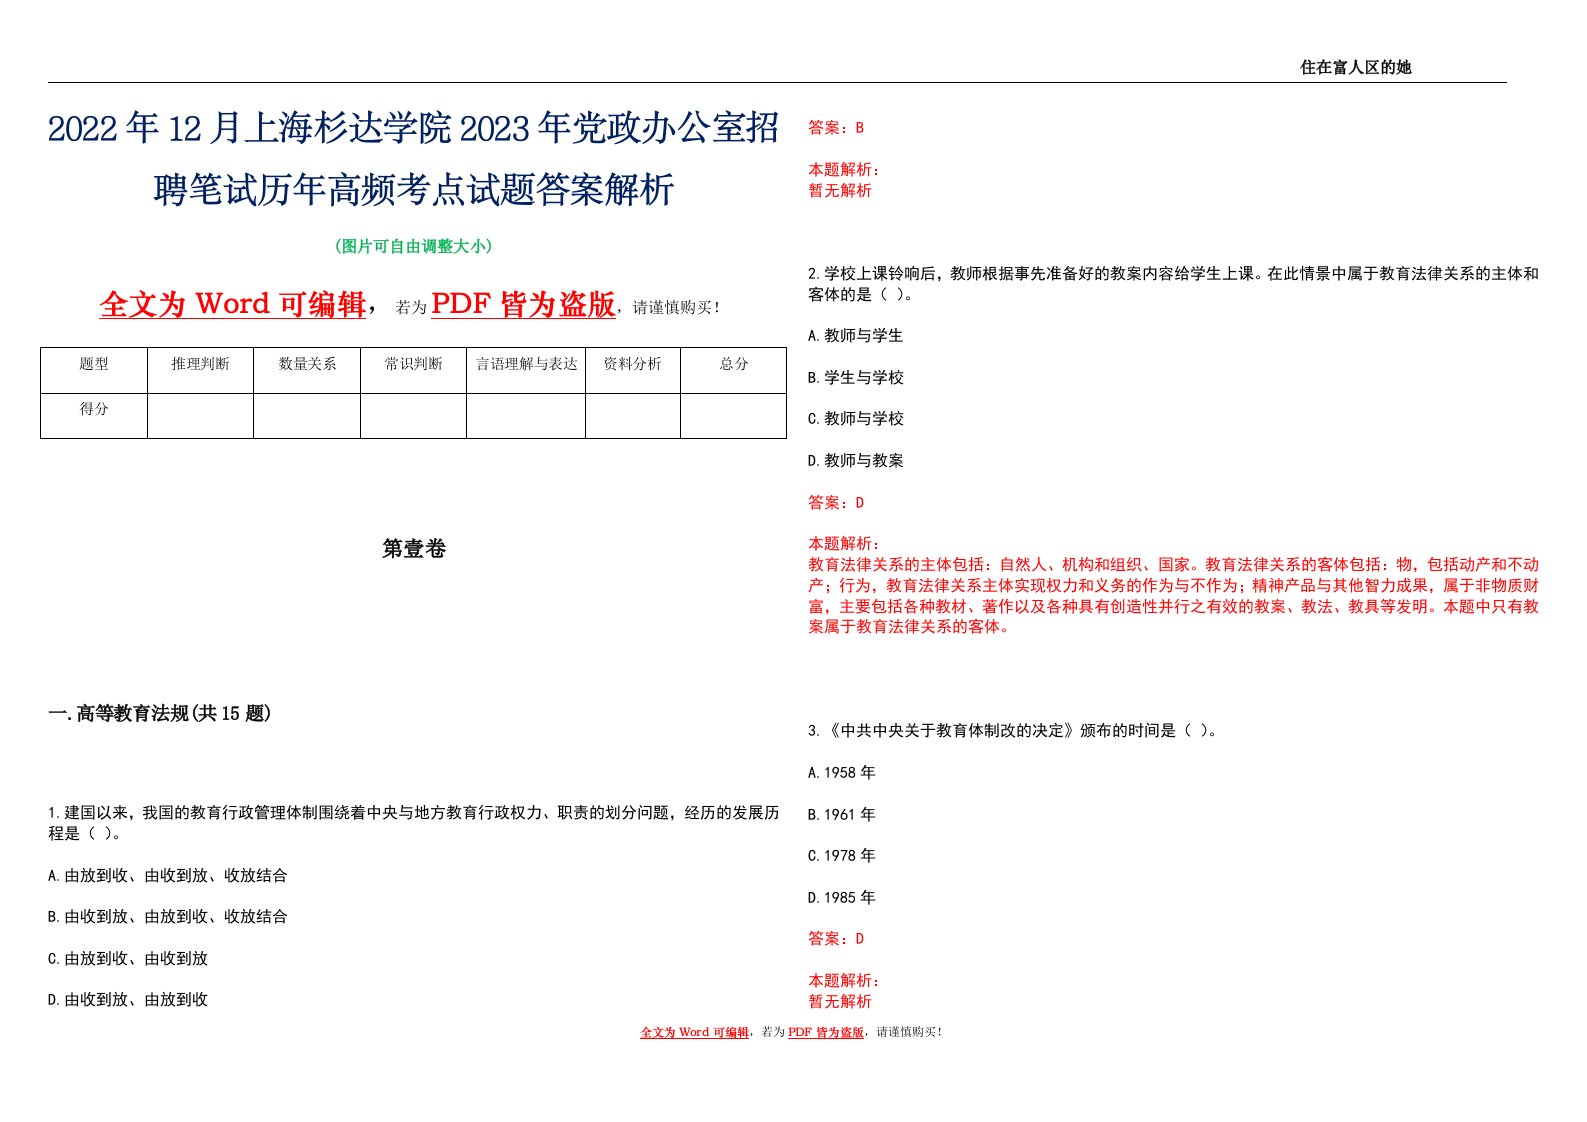This screenshot has width=1587, height=1122.
Task: Click the empty score cell under 总分
Action: (734, 416)
